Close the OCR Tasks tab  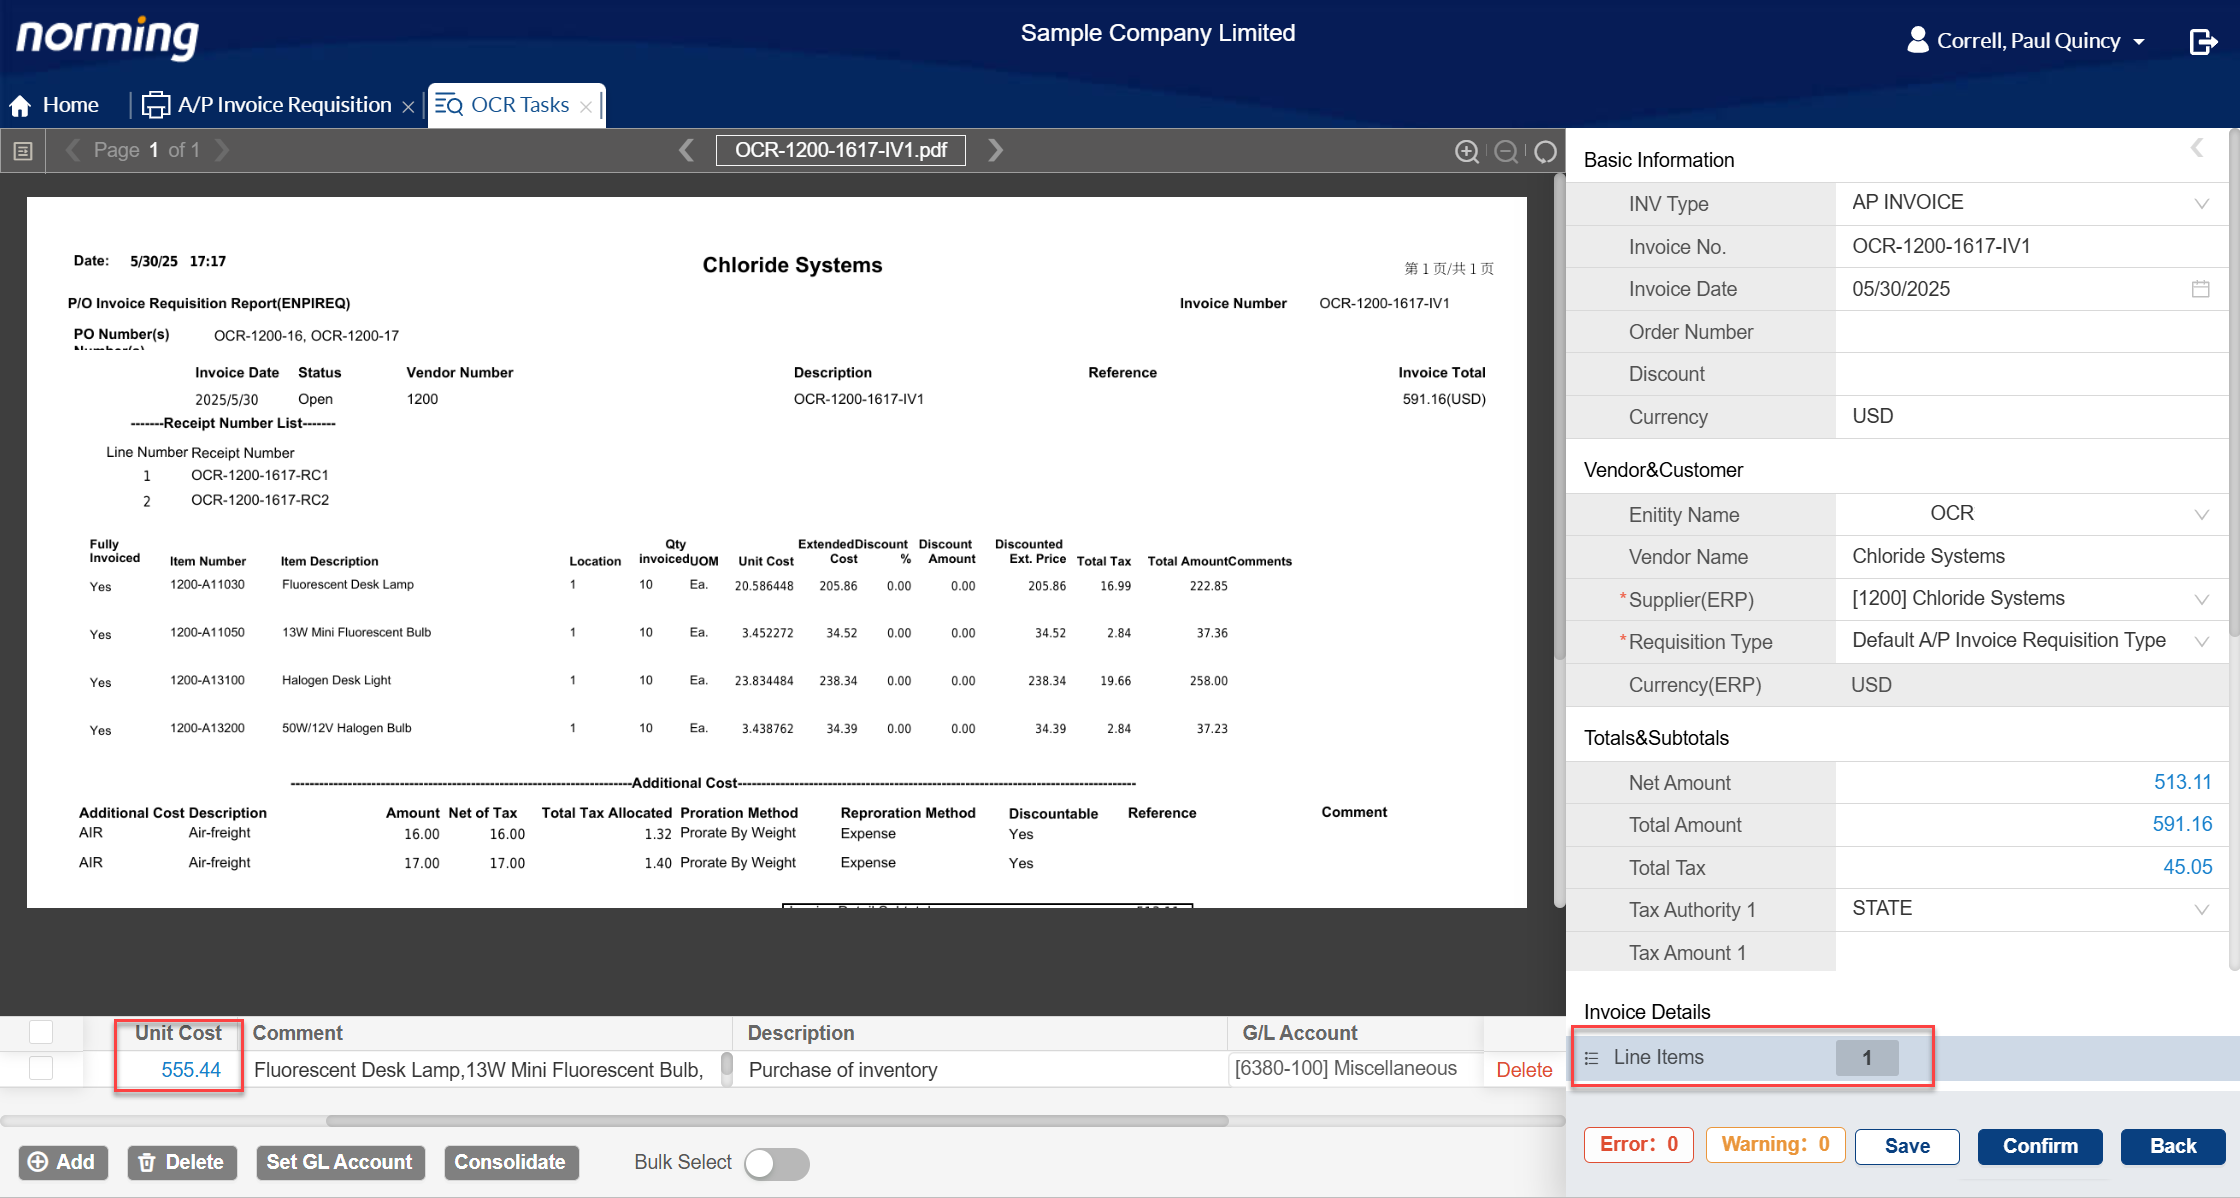point(586,107)
